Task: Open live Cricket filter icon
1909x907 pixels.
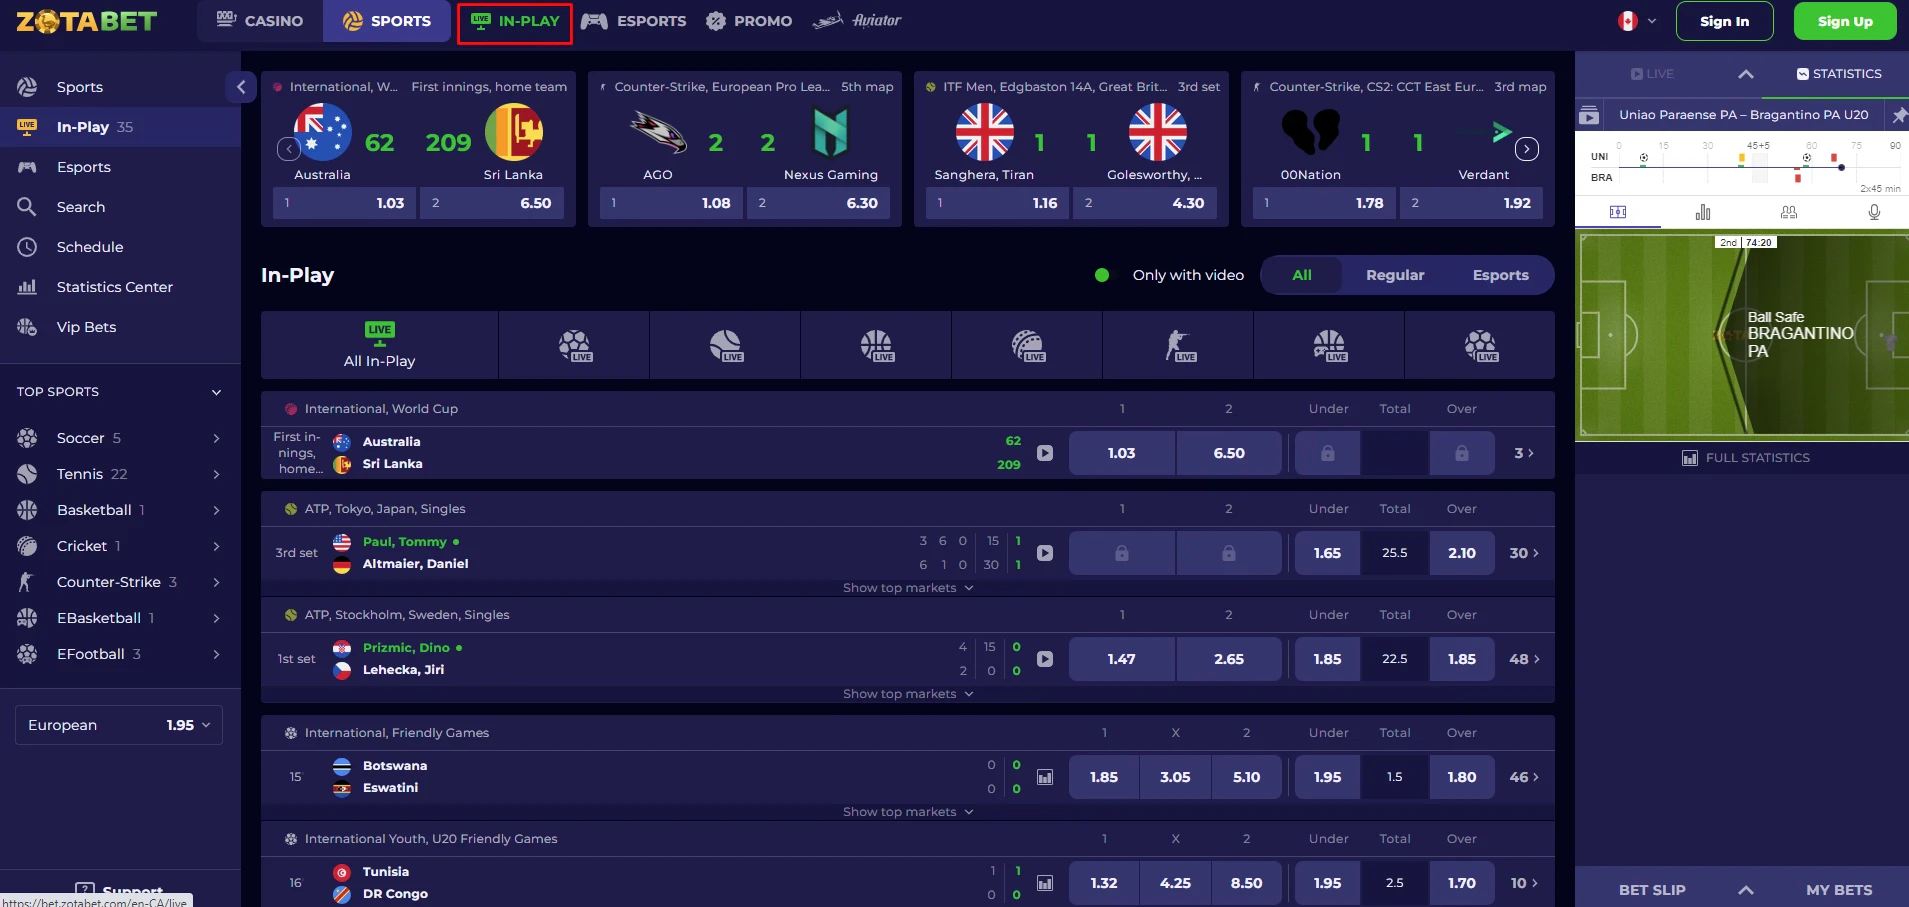Action: tap(1027, 345)
